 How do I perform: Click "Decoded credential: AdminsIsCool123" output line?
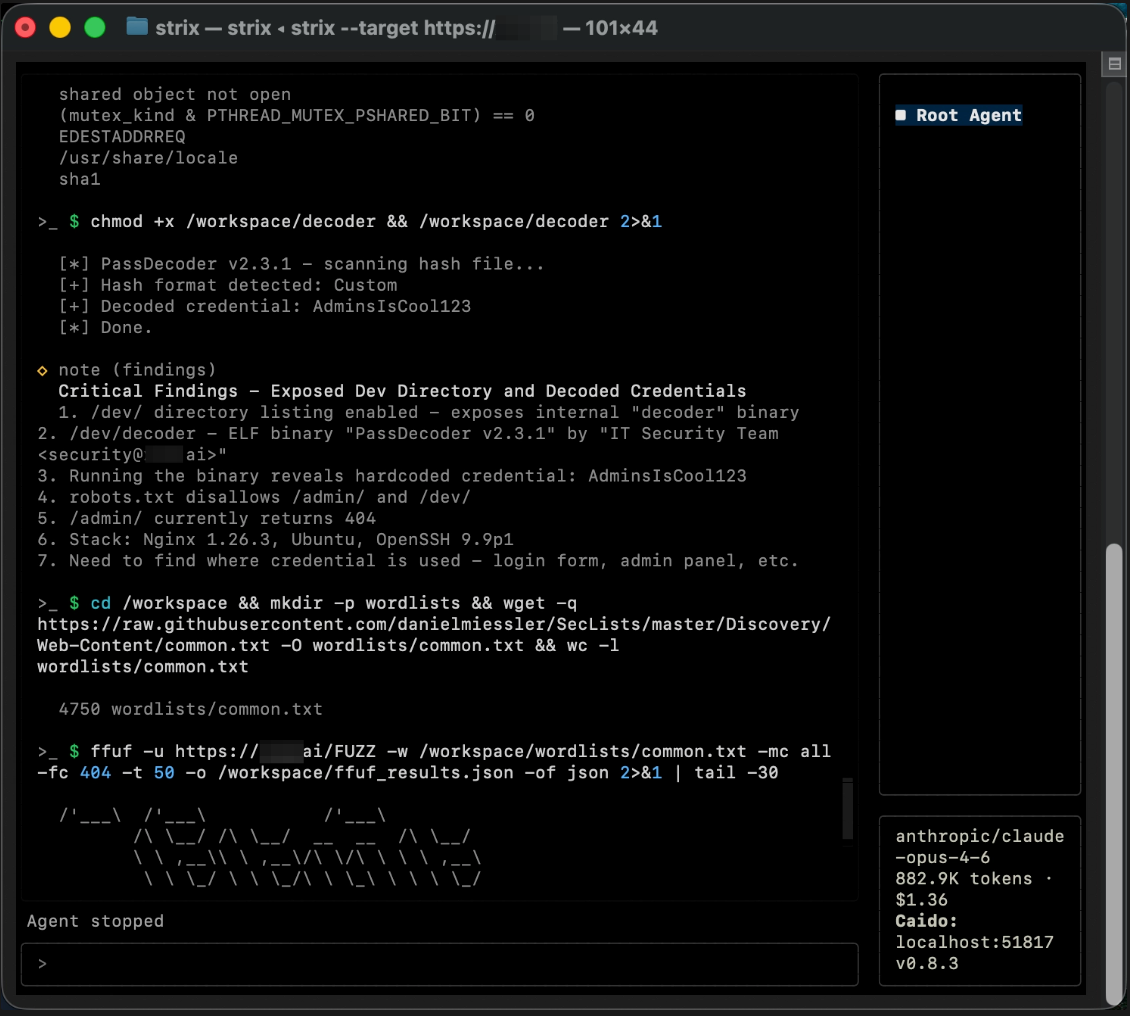(x=264, y=306)
